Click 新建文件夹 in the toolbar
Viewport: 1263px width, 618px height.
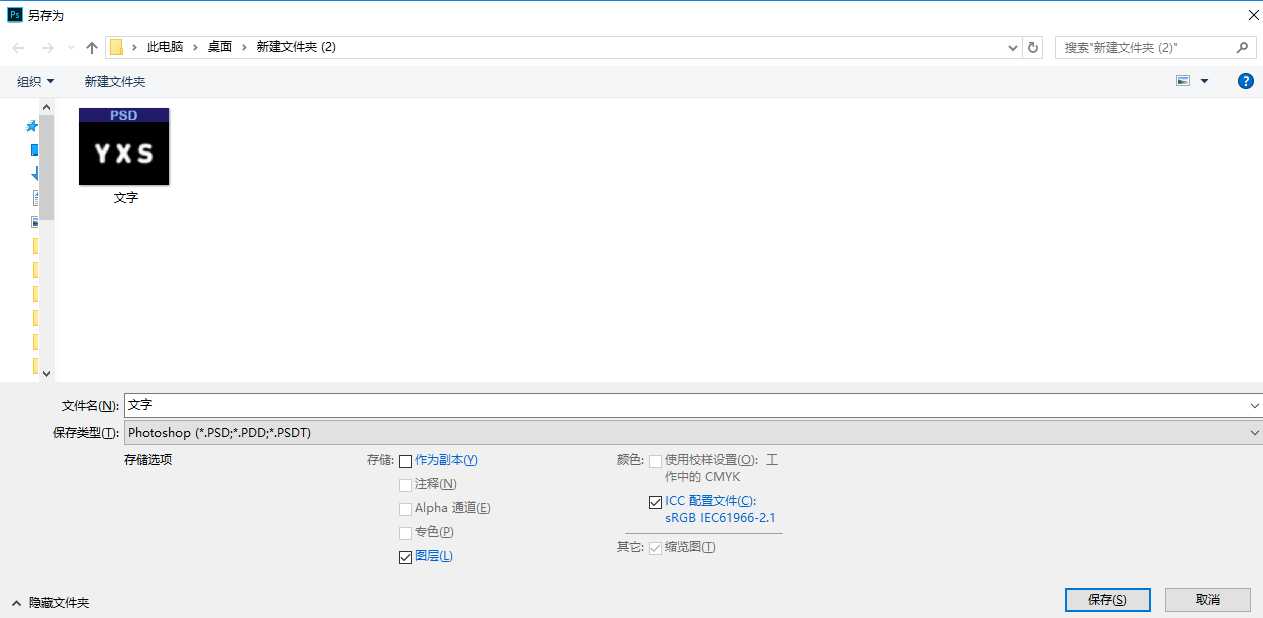pyautogui.click(x=115, y=81)
